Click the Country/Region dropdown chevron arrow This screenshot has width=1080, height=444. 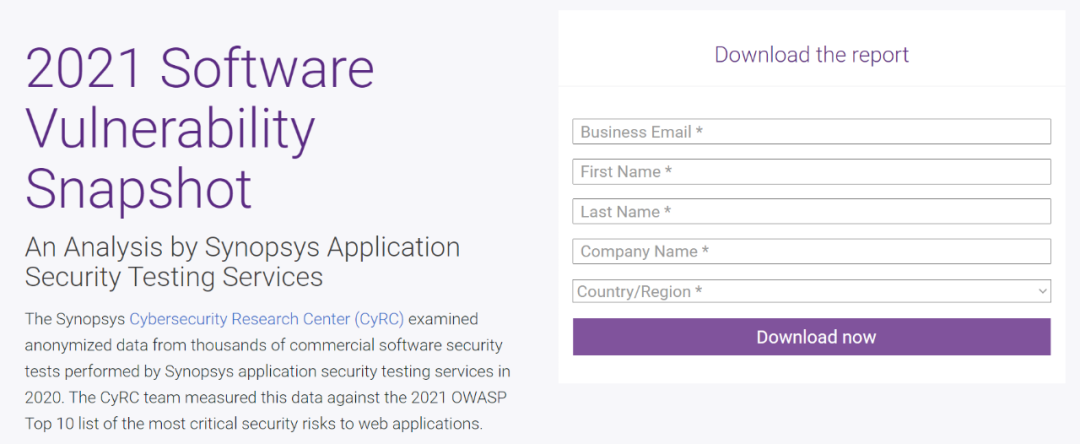(1042, 291)
